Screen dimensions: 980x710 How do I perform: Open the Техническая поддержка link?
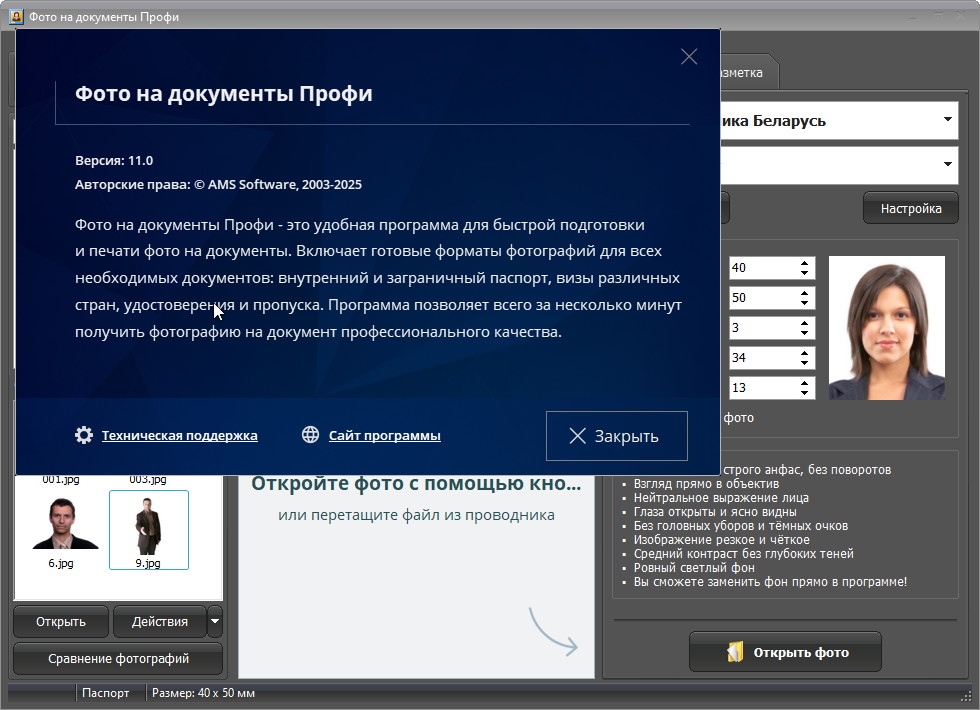pos(179,436)
